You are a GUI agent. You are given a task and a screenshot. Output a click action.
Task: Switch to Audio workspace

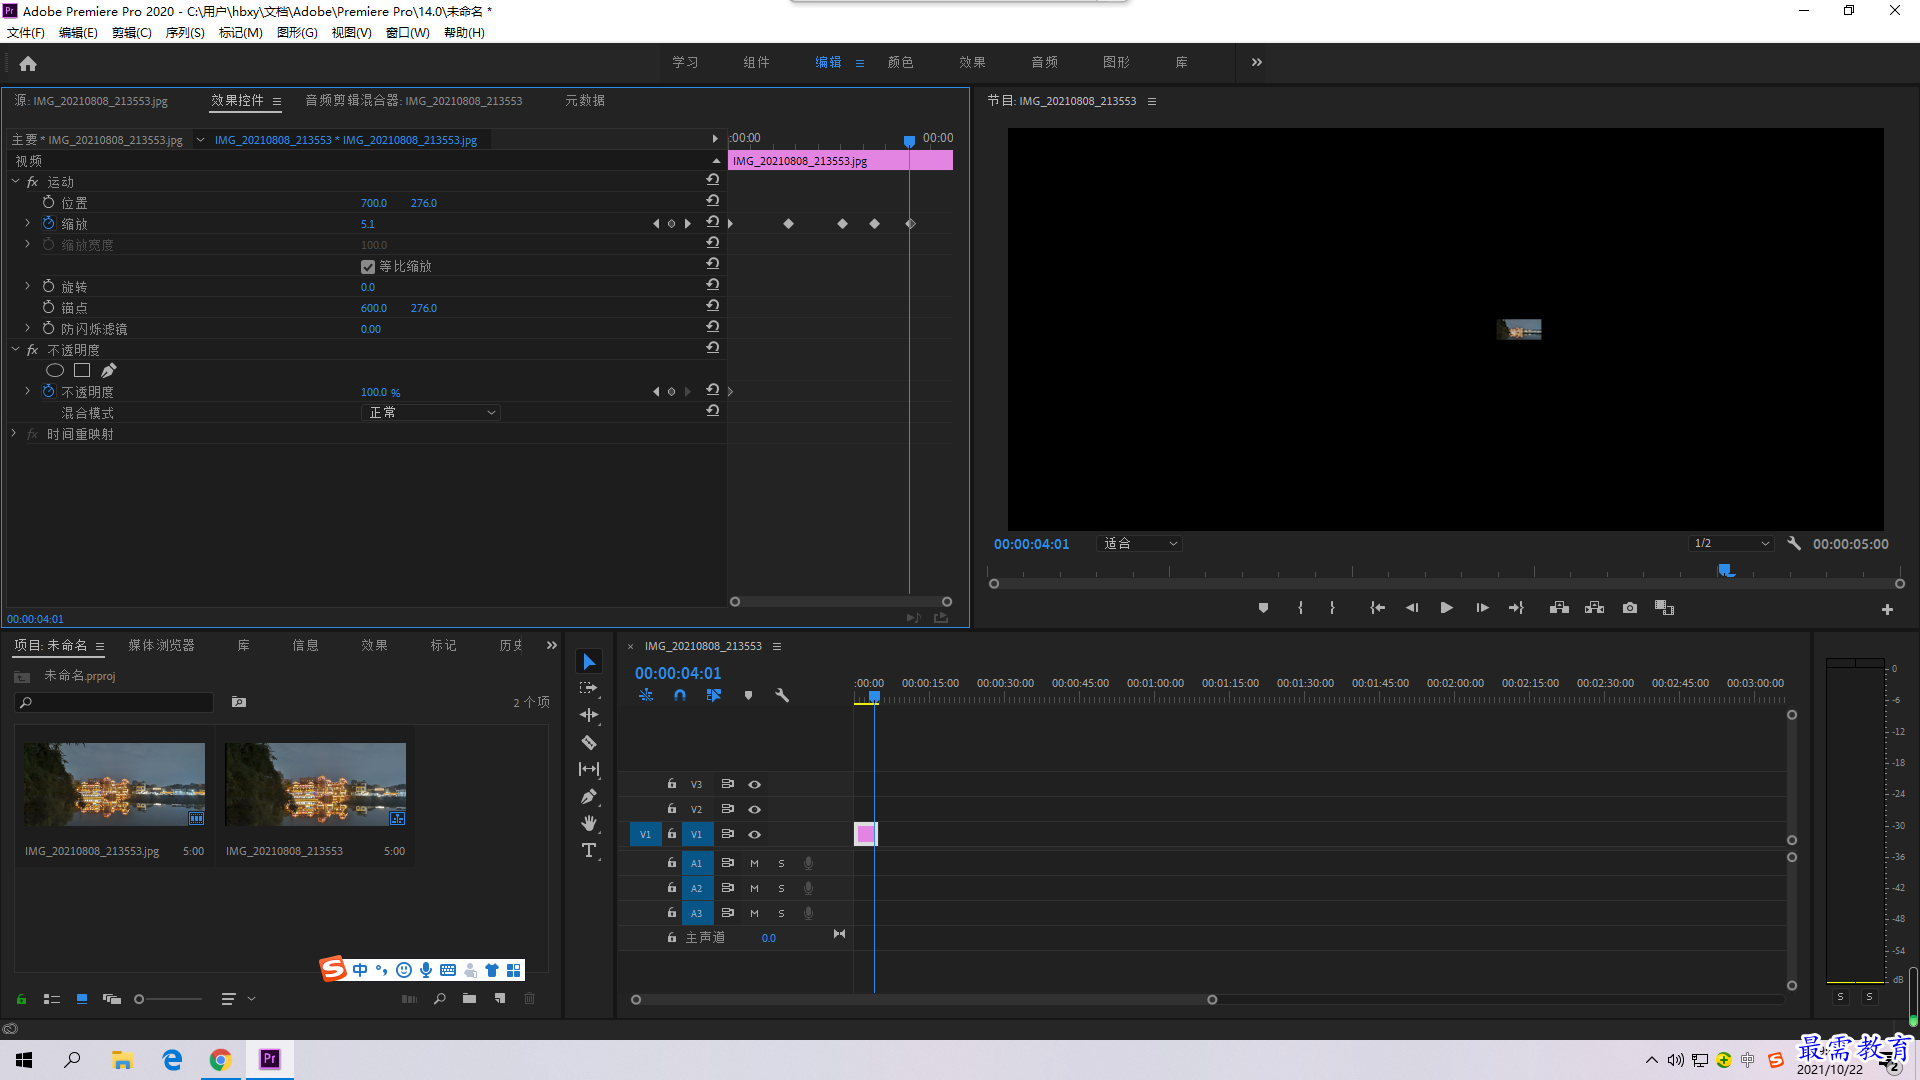click(x=1045, y=62)
